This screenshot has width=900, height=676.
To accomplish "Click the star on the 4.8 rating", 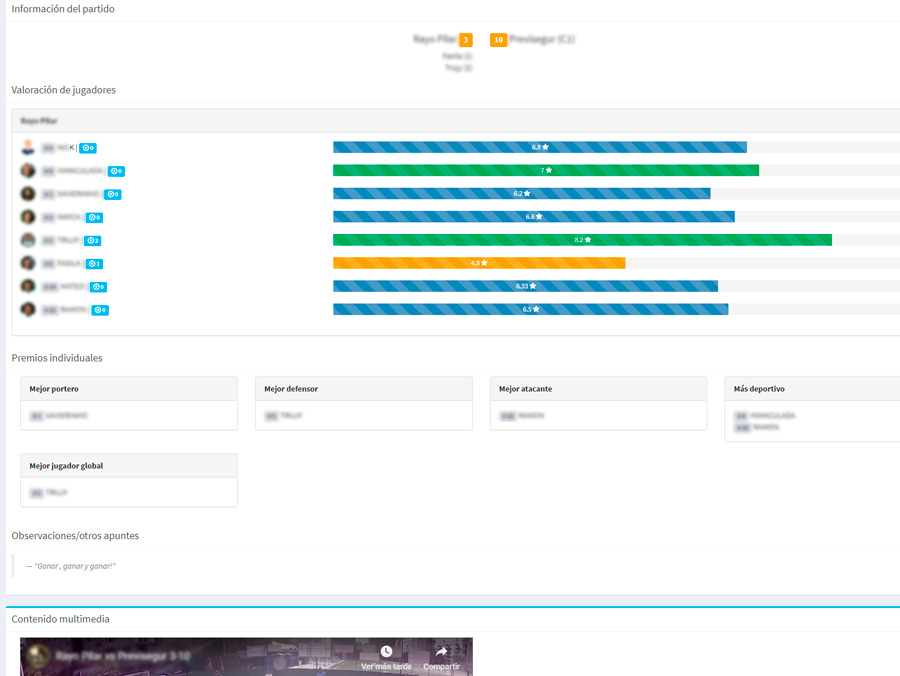I will pos(485,263).
